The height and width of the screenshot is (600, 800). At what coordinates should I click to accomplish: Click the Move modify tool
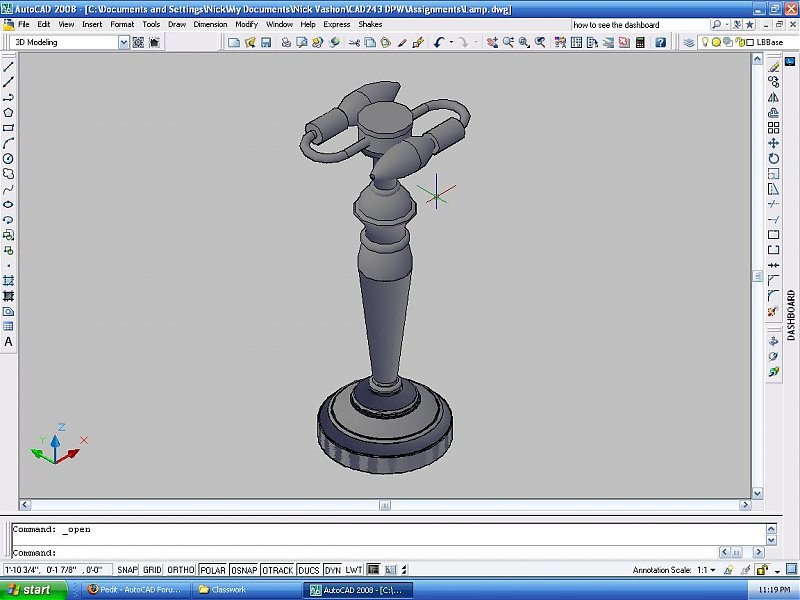click(x=774, y=143)
